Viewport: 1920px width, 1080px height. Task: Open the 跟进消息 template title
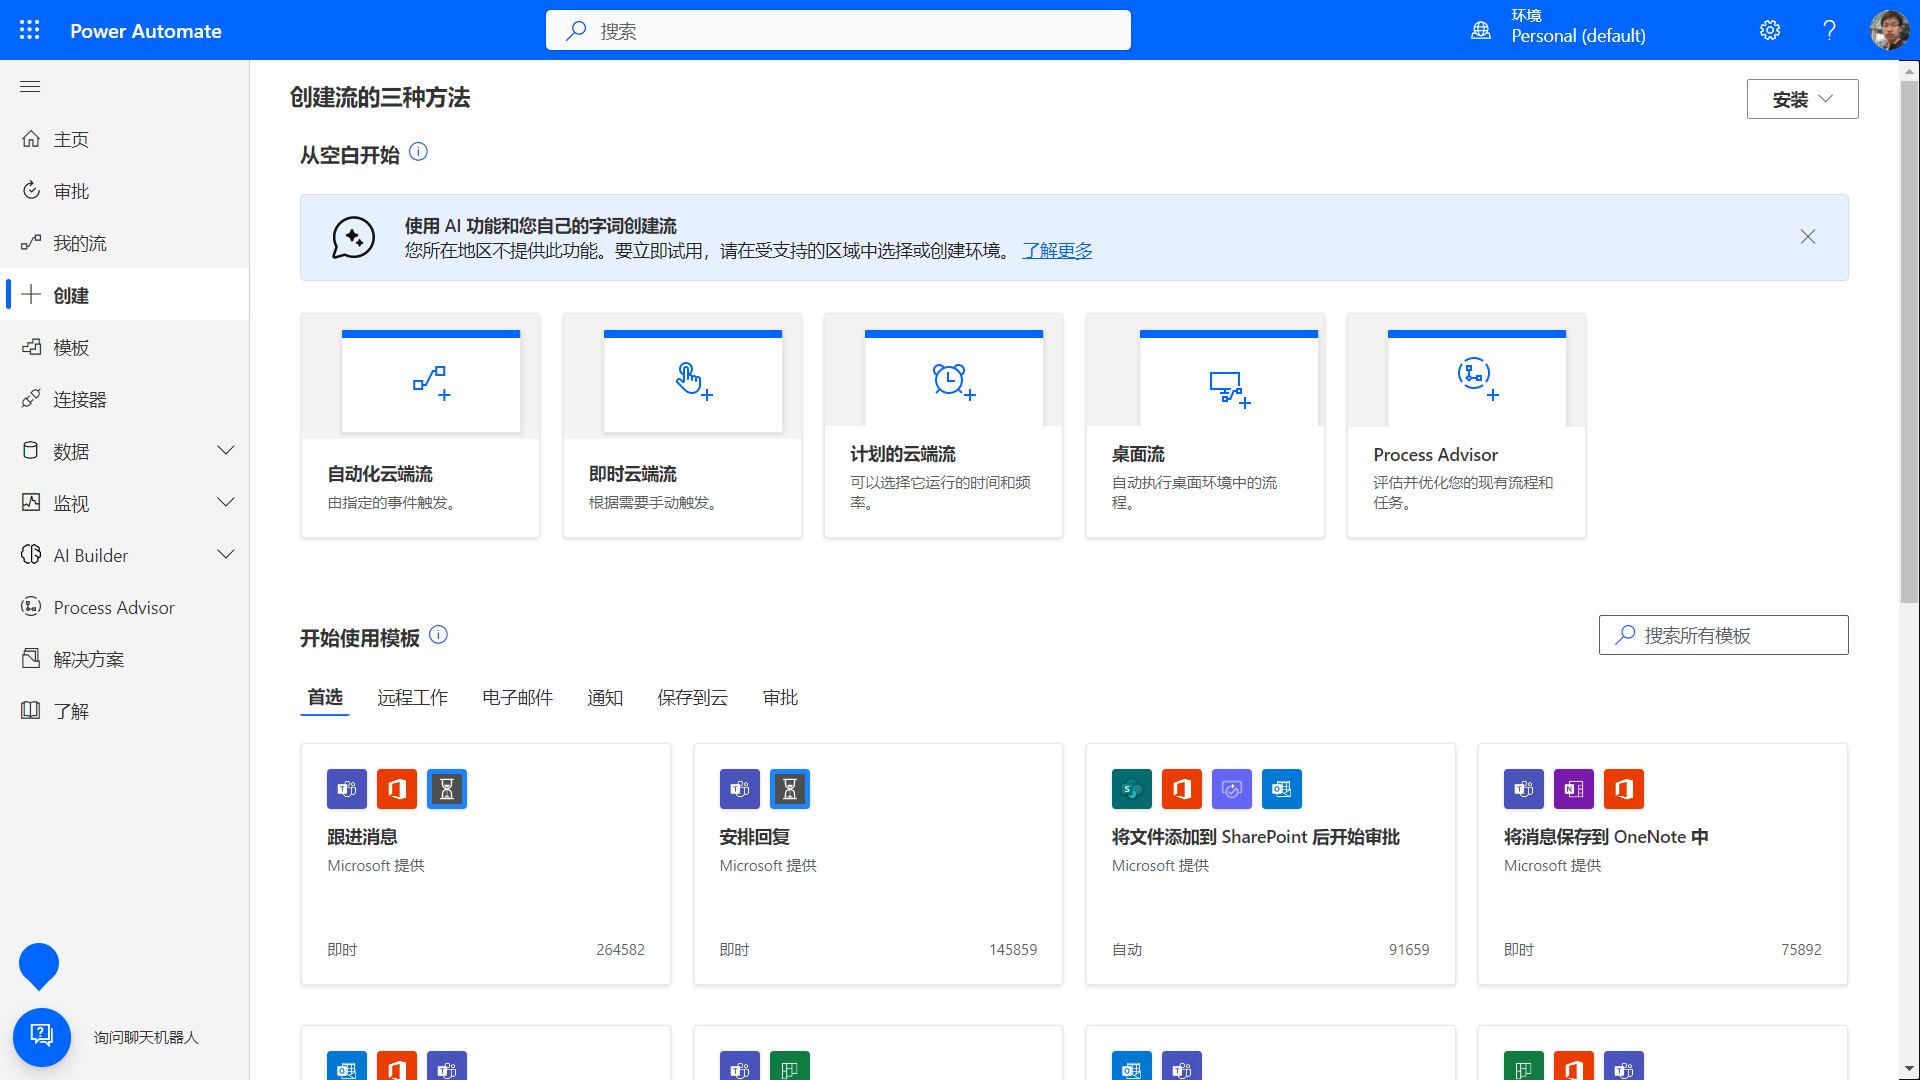click(x=362, y=837)
